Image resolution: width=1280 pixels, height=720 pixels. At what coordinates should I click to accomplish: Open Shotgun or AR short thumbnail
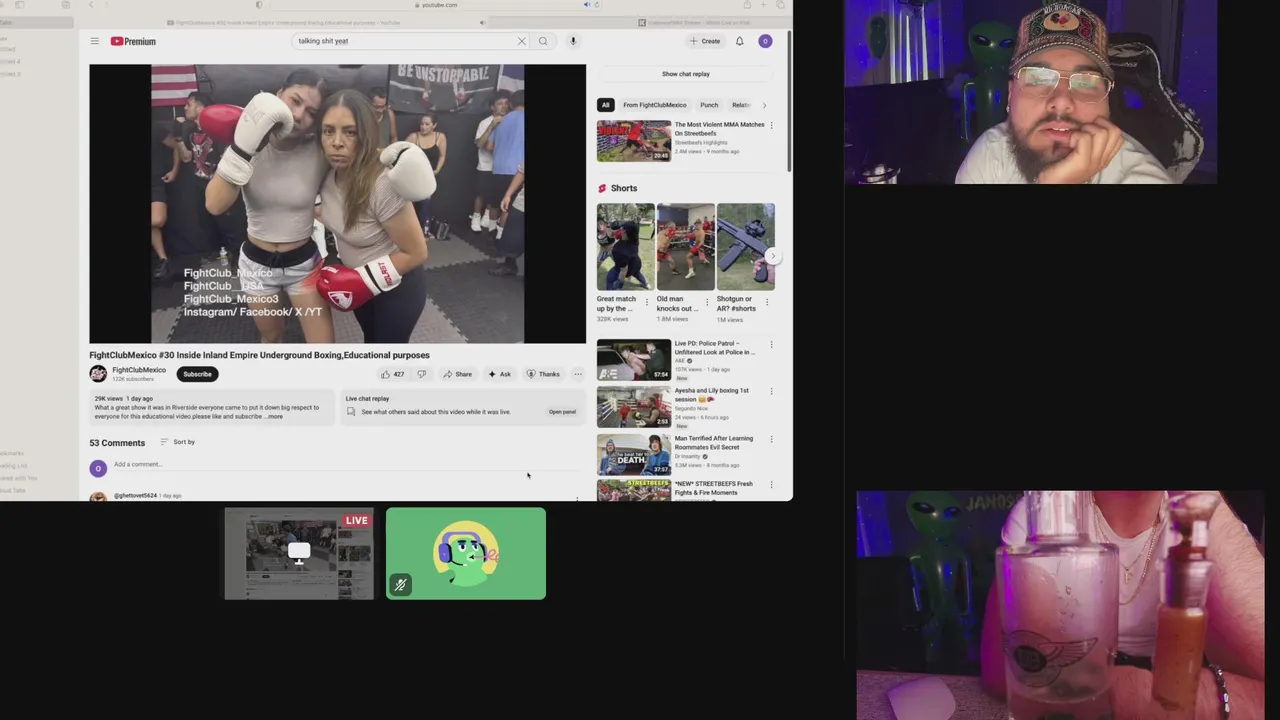pyautogui.click(x=746, y=247)
